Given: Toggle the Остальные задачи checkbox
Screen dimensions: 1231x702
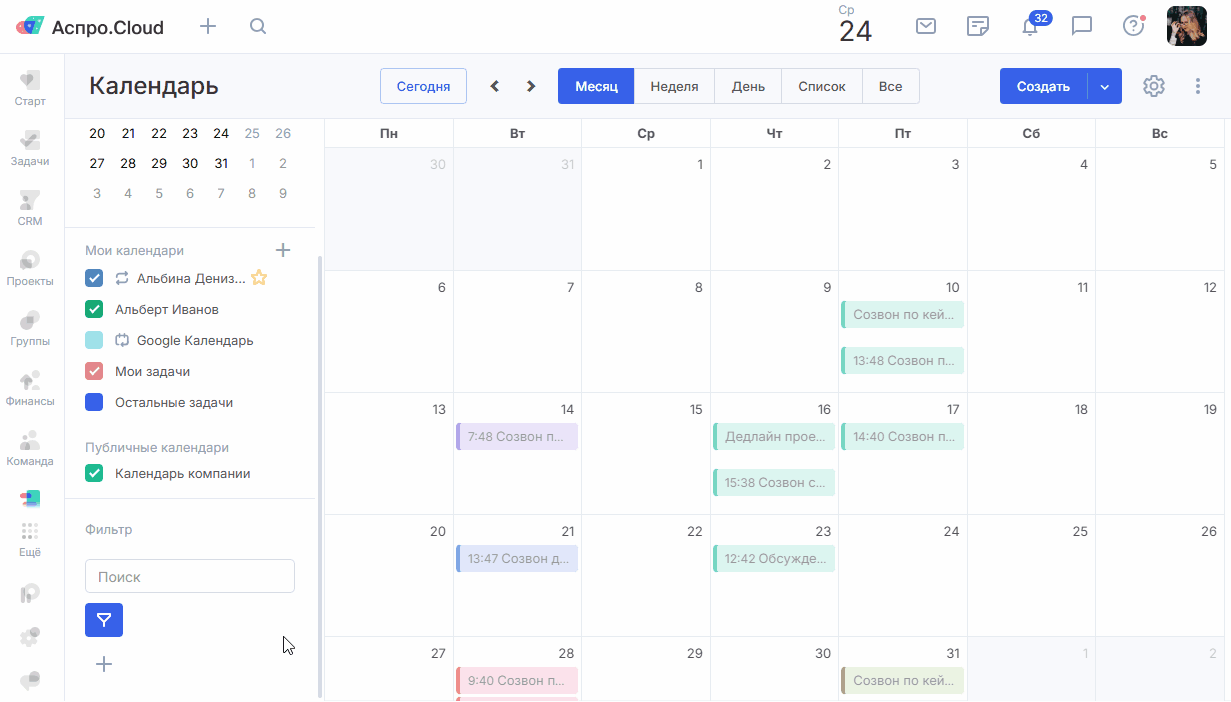Looking at the screenshot, I should coord(94,402).
